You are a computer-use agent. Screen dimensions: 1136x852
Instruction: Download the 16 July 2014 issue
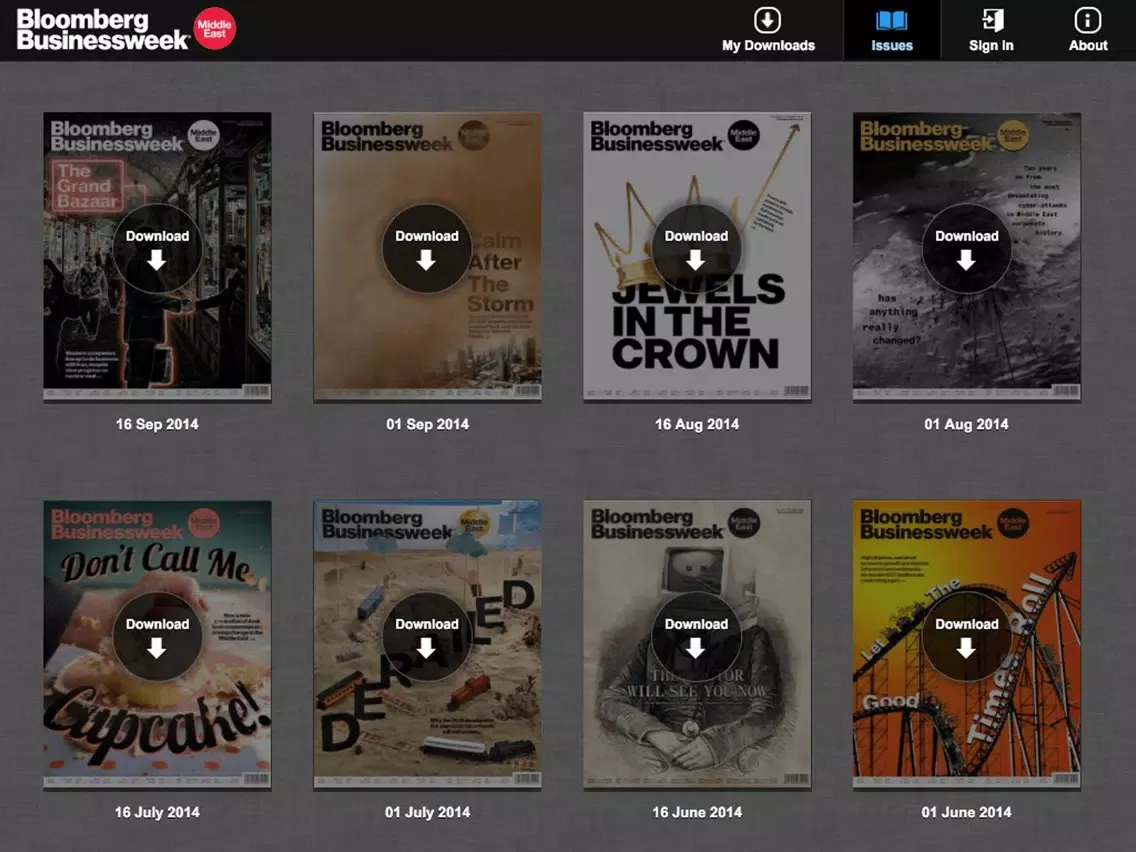point(157,637)
